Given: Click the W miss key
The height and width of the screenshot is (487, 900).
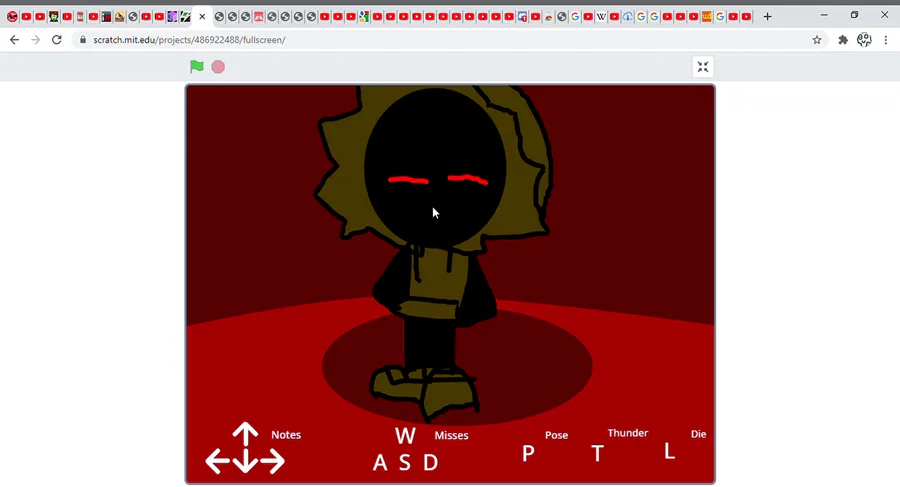Looking at the screenshot, I should click(405, 436).
